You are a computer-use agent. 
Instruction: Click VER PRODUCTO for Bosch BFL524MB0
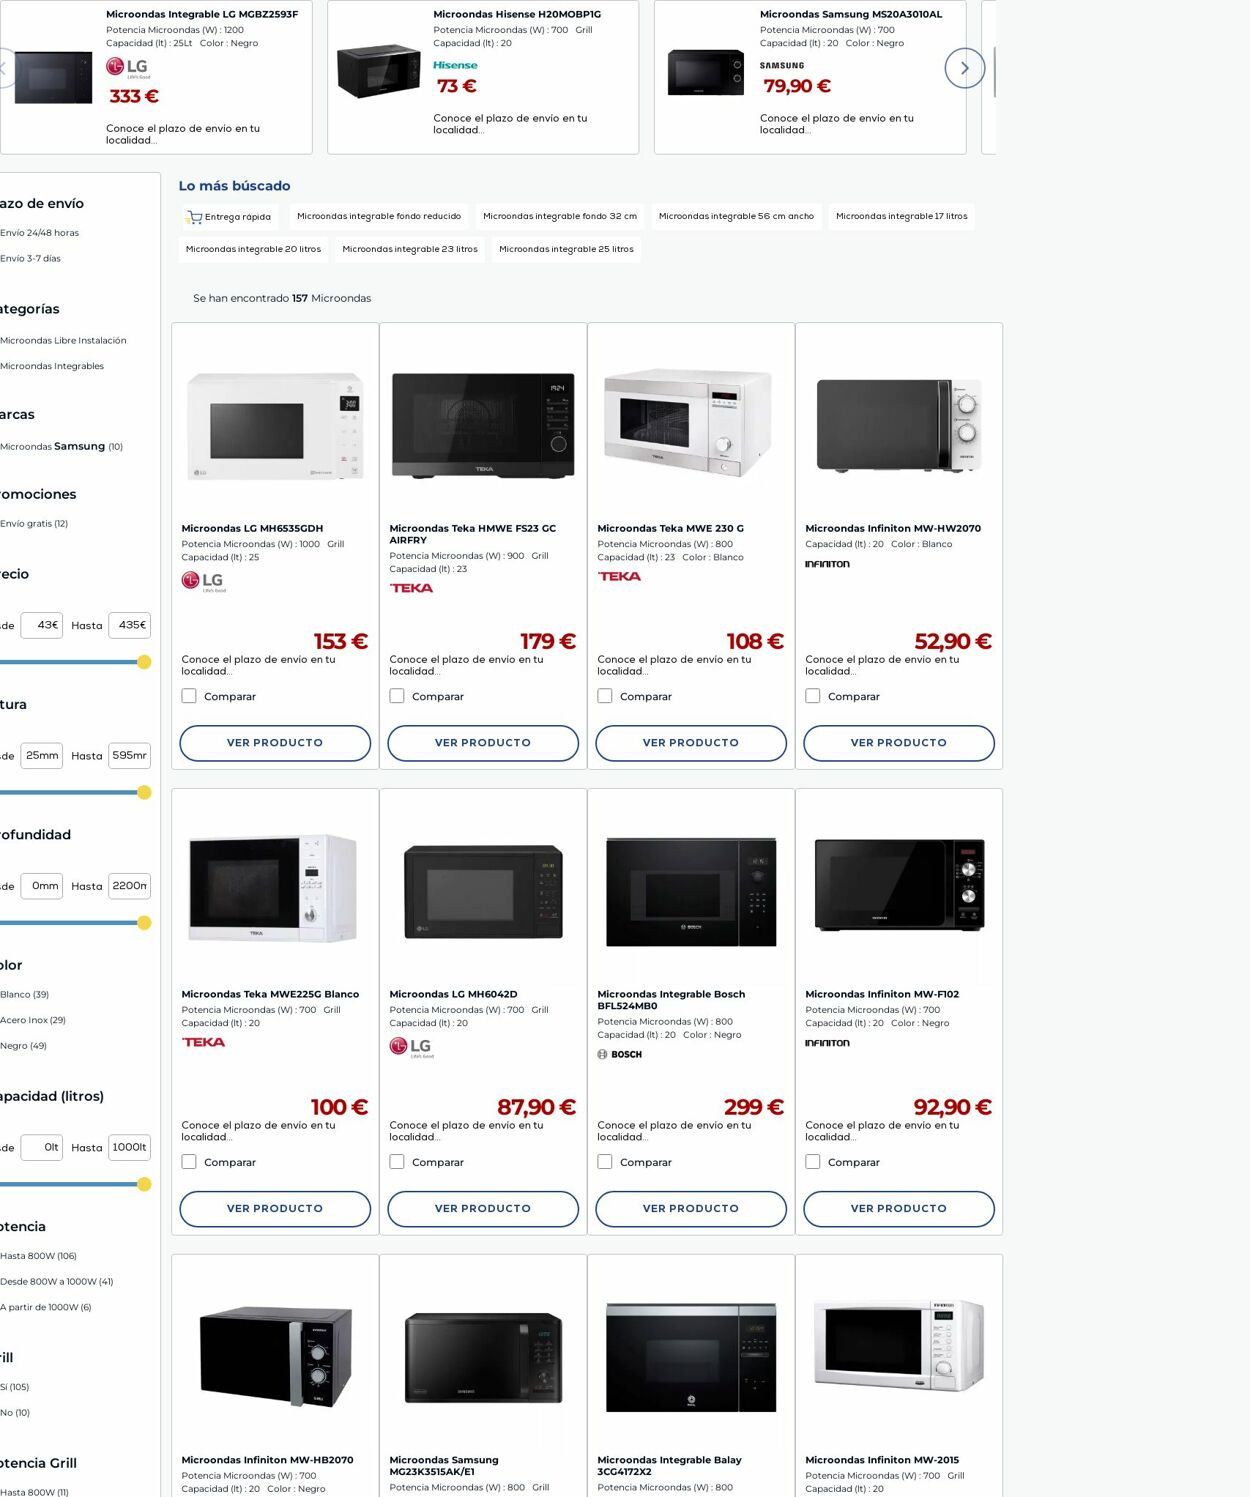tap(691, 1209)
